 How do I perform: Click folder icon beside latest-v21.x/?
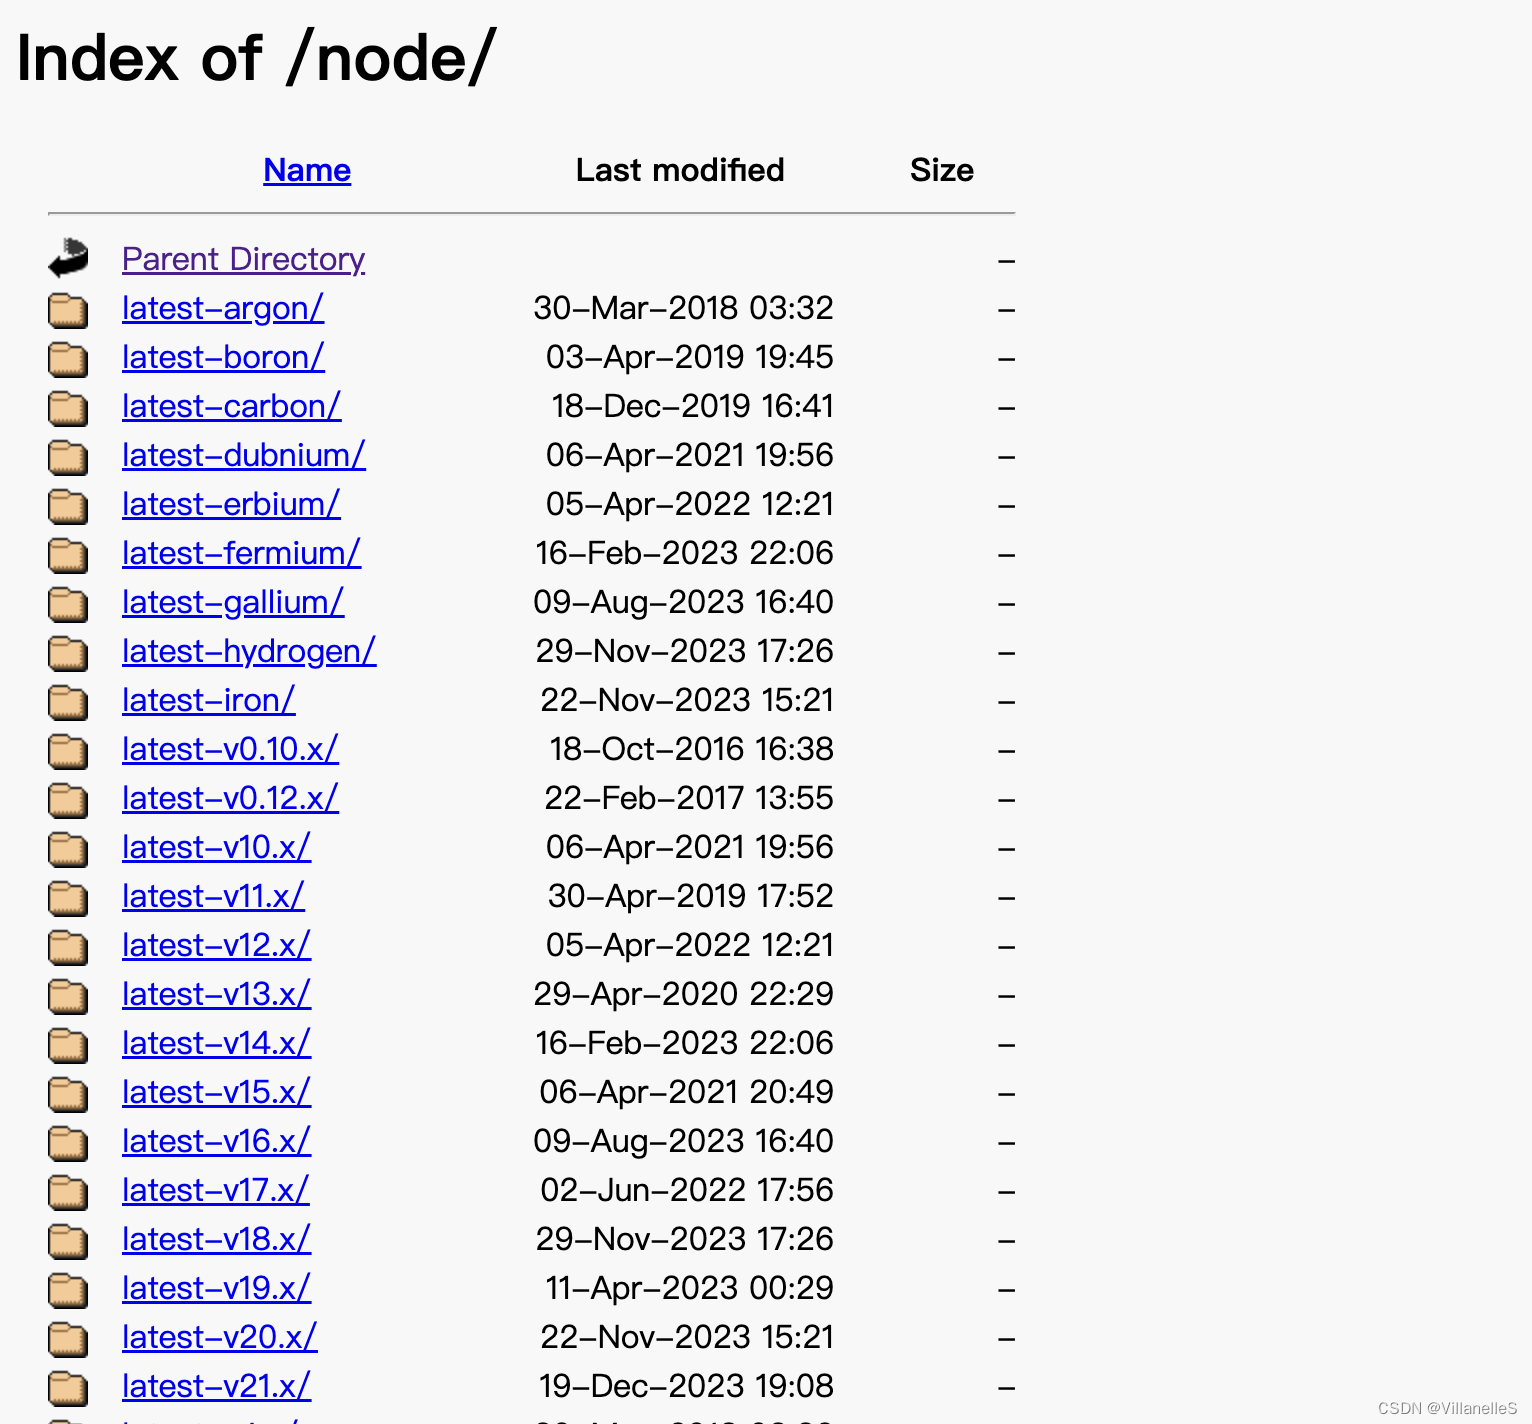pyautogui.click(x=68, y=1387)
